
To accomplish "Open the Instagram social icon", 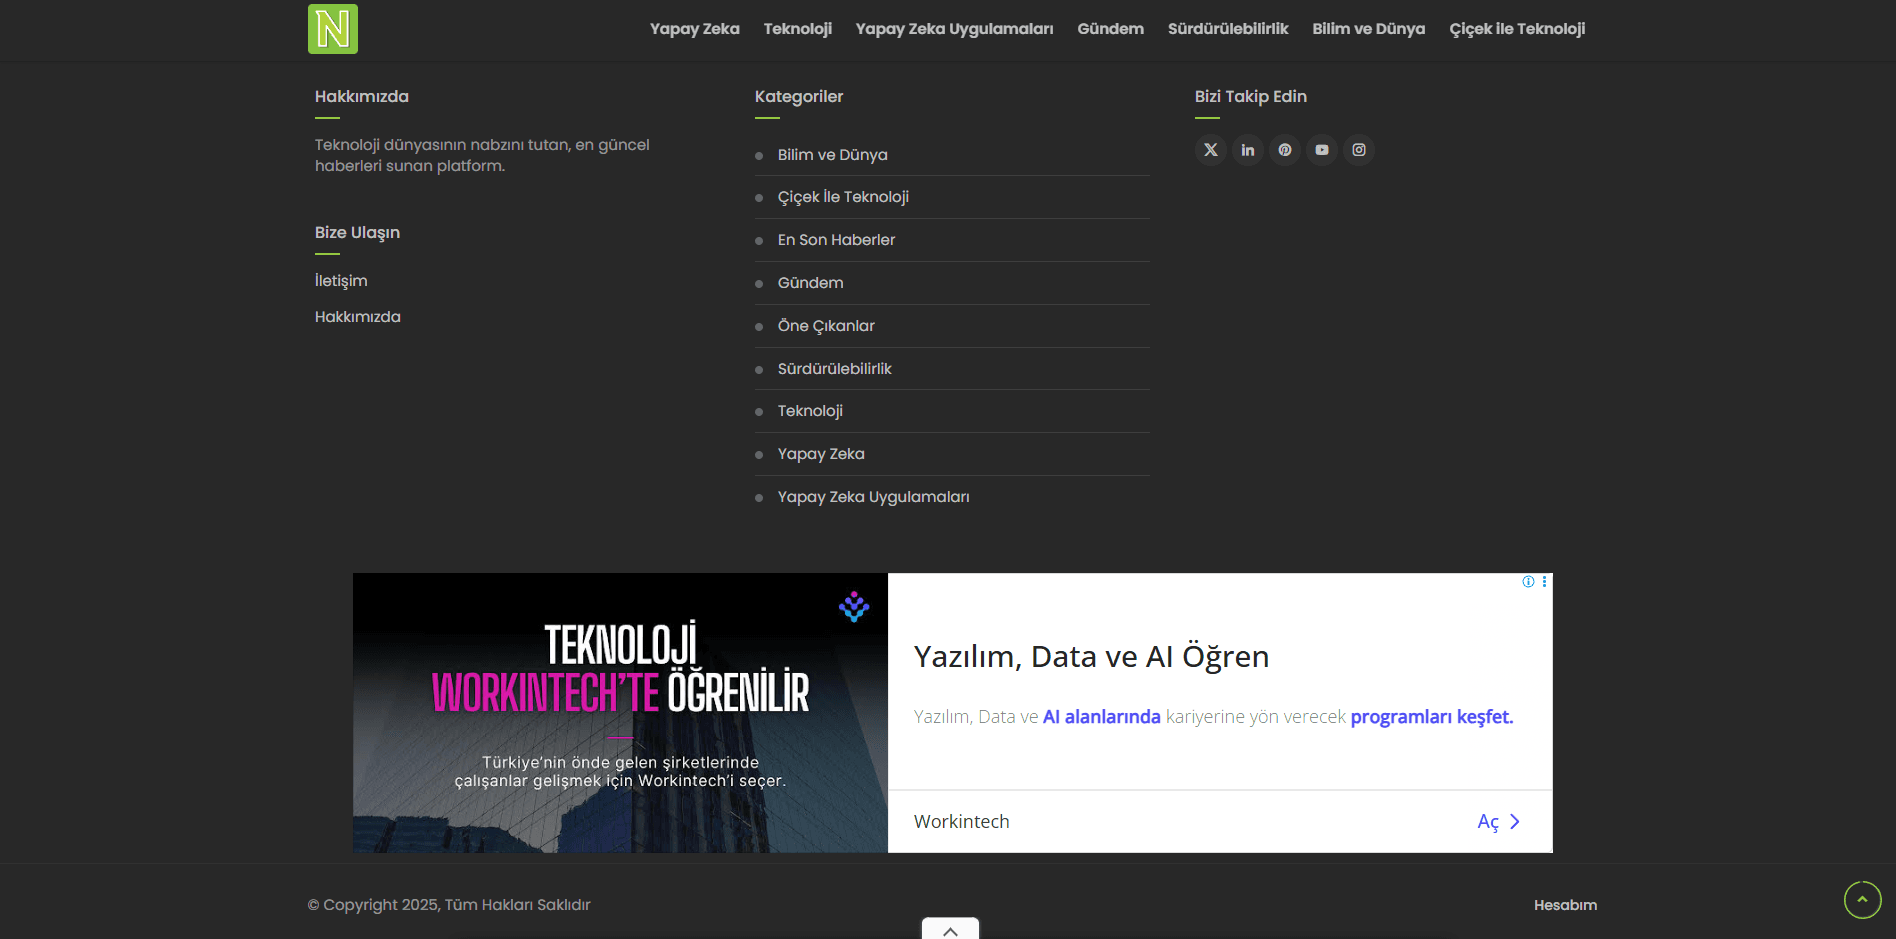I will point(1359,150).
